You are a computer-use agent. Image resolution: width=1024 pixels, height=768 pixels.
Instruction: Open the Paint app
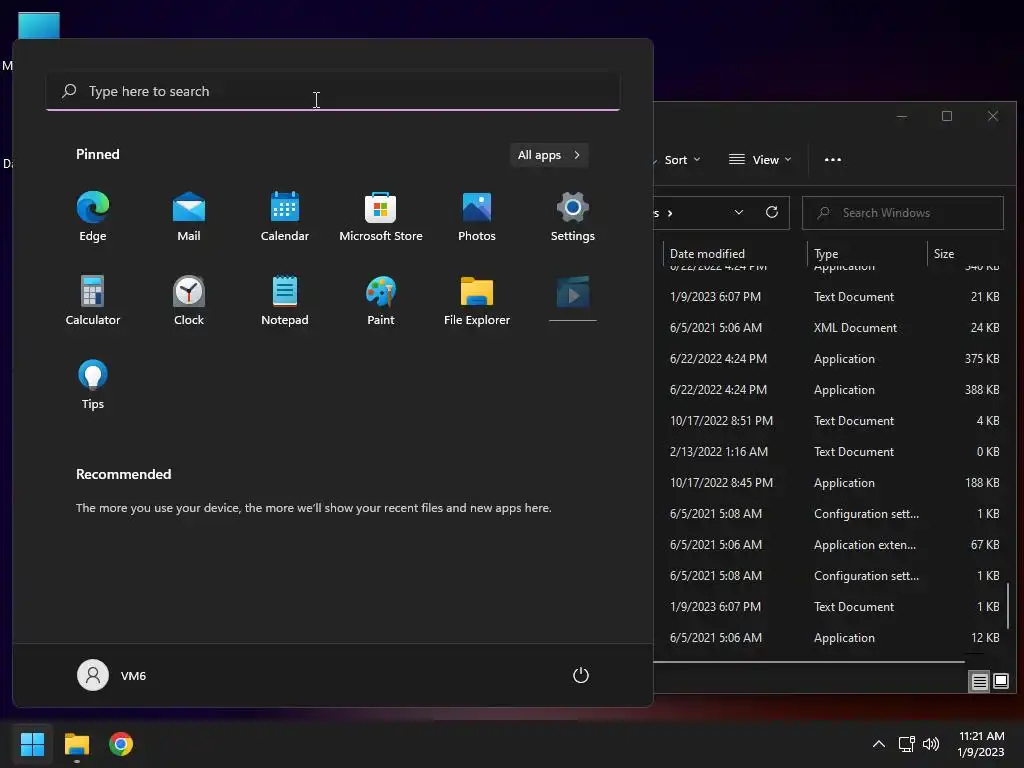[381, 301]
